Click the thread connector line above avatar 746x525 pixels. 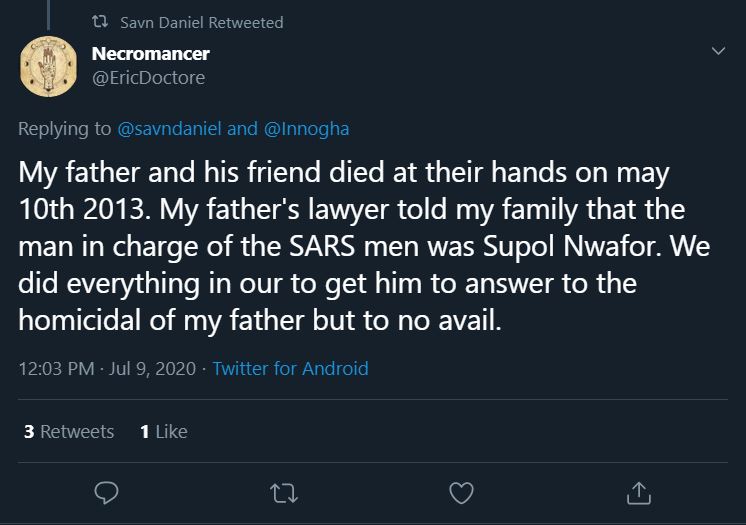pos(49,15)
